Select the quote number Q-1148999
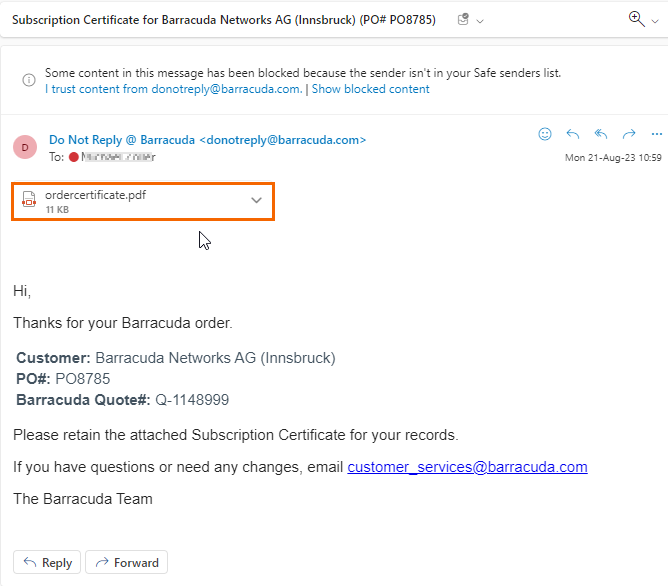This screenshot has width=668, height=586. pyautogui.click(x=192, y=400)
